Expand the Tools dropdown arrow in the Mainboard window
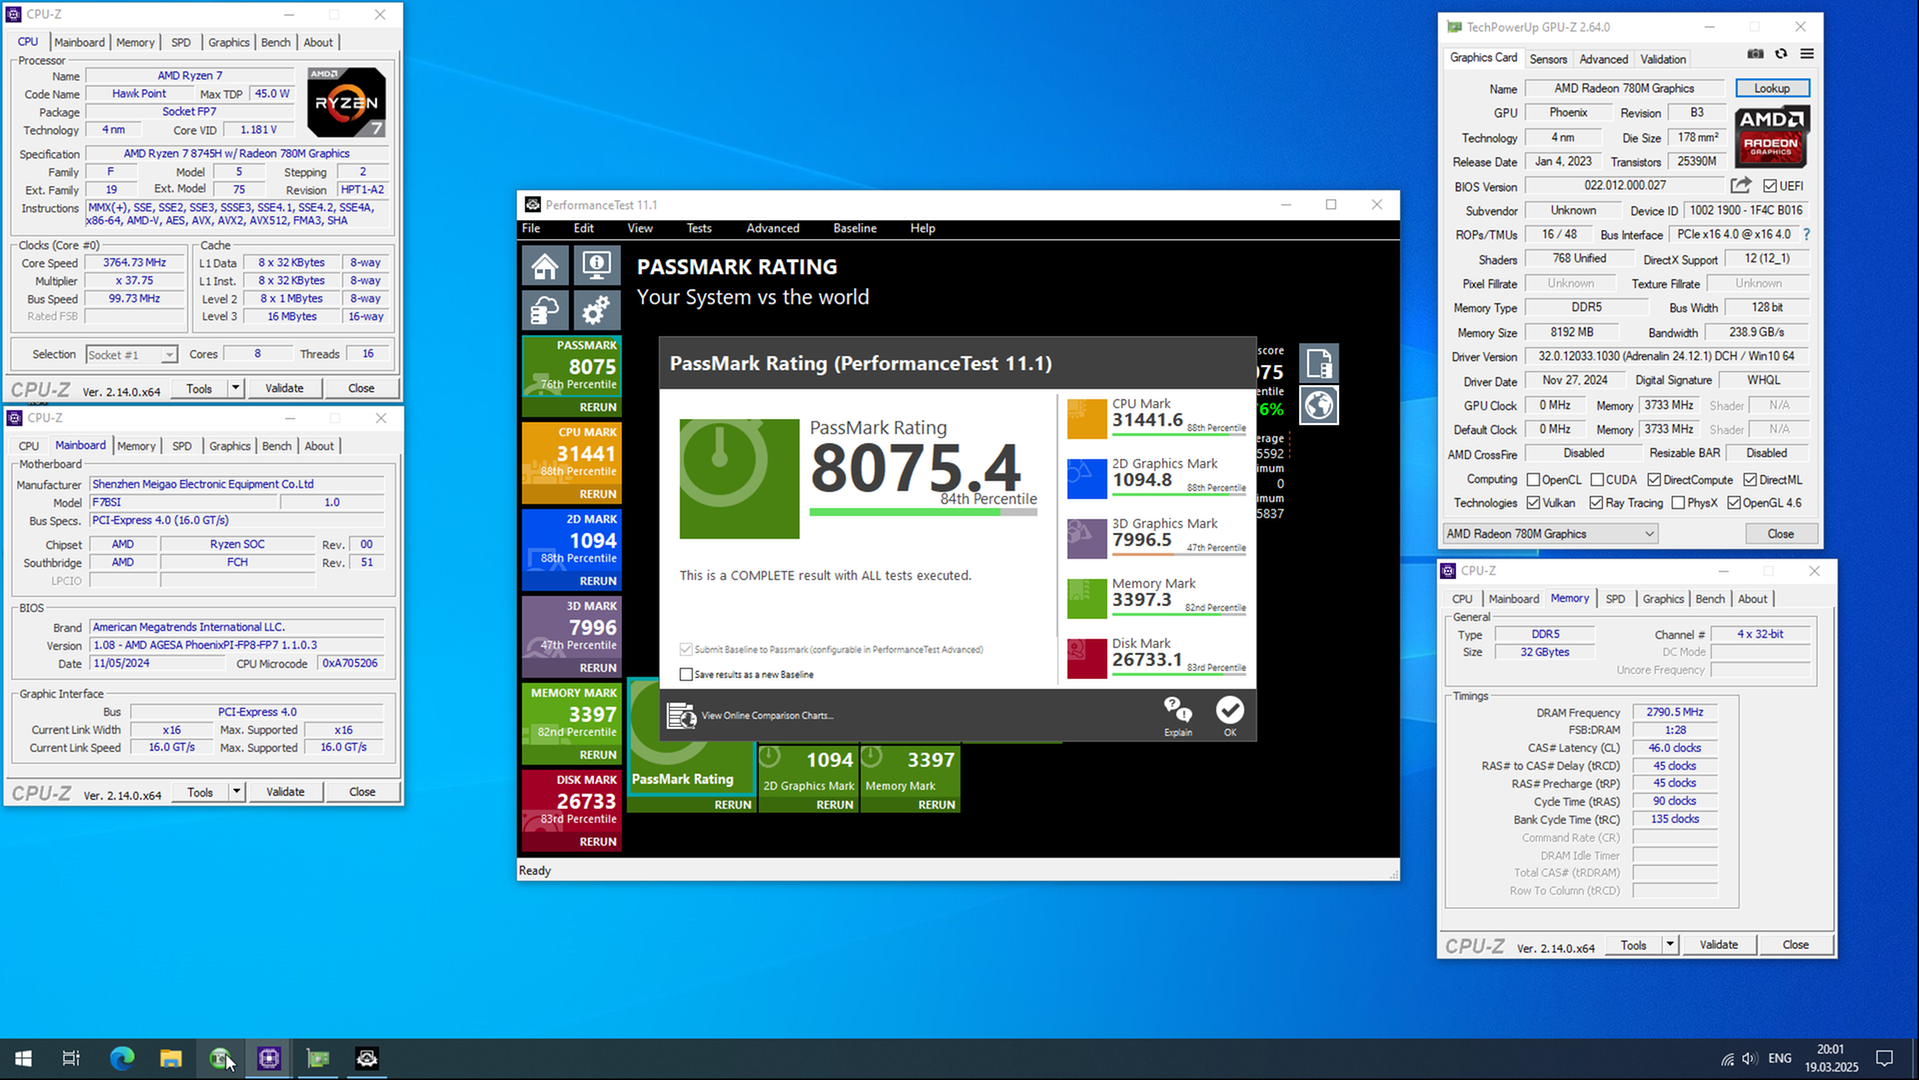1919x1080 pixels. [x=236, y=792]
